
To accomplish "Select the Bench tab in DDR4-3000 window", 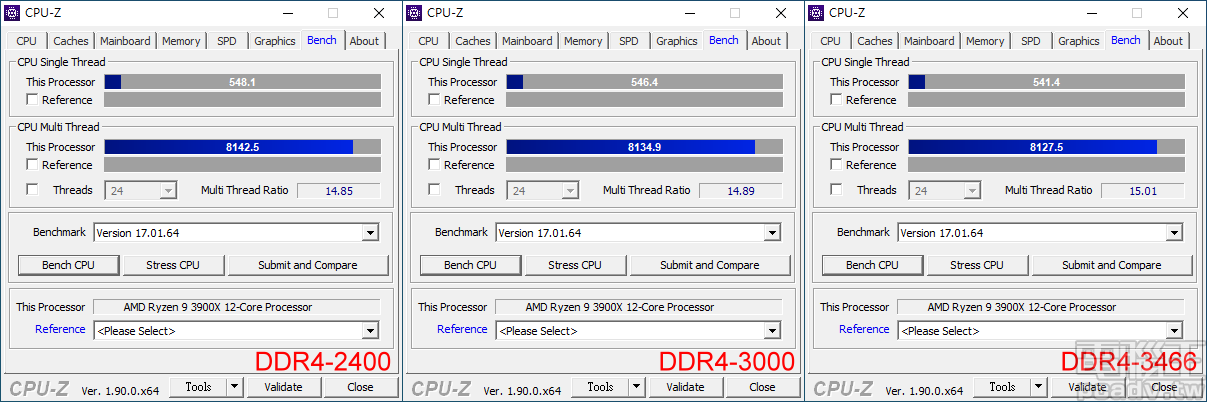I will 724,40.
